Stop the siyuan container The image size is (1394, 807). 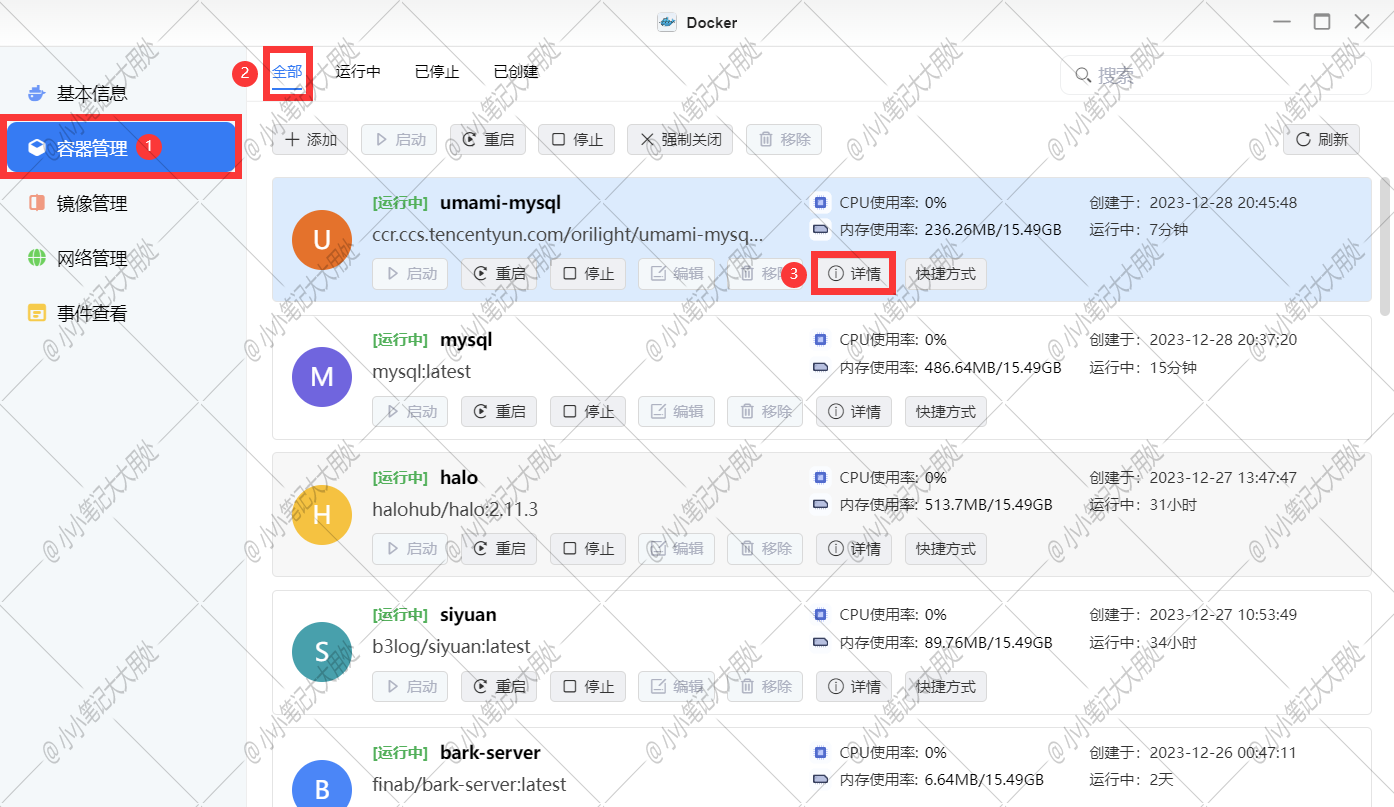588,686
